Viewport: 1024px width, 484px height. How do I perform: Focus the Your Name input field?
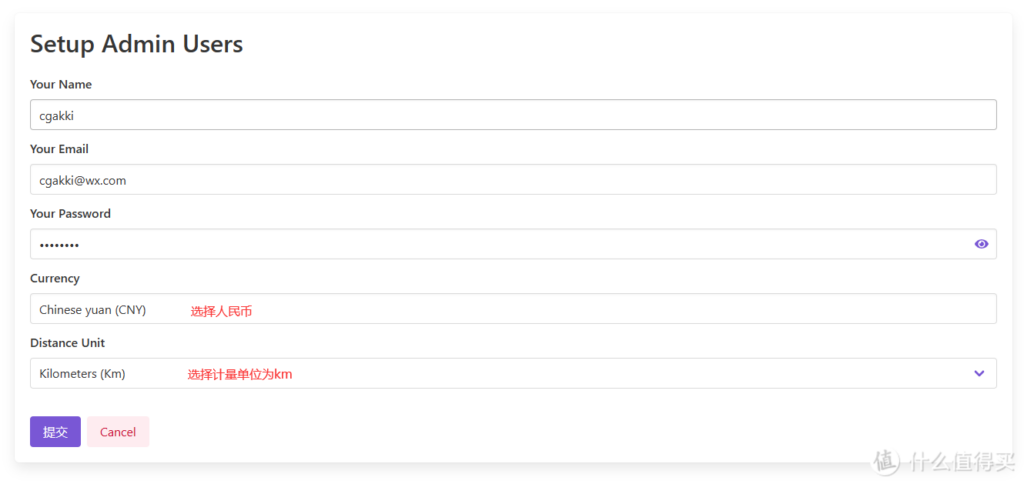click(500, 115)
